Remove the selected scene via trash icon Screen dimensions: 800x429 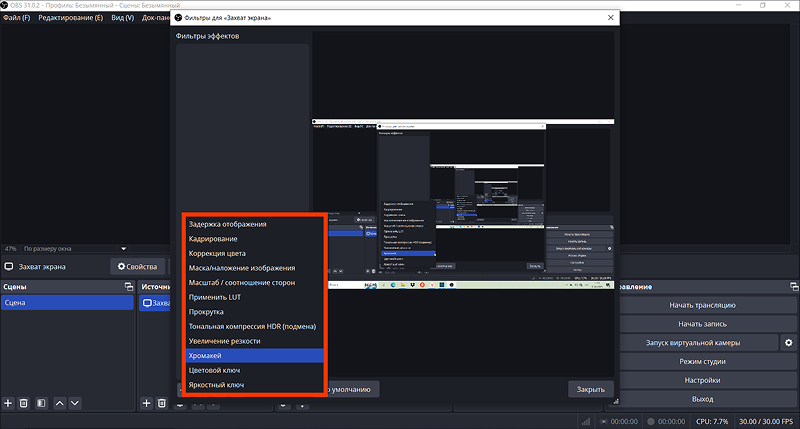(x=23, y=403)
